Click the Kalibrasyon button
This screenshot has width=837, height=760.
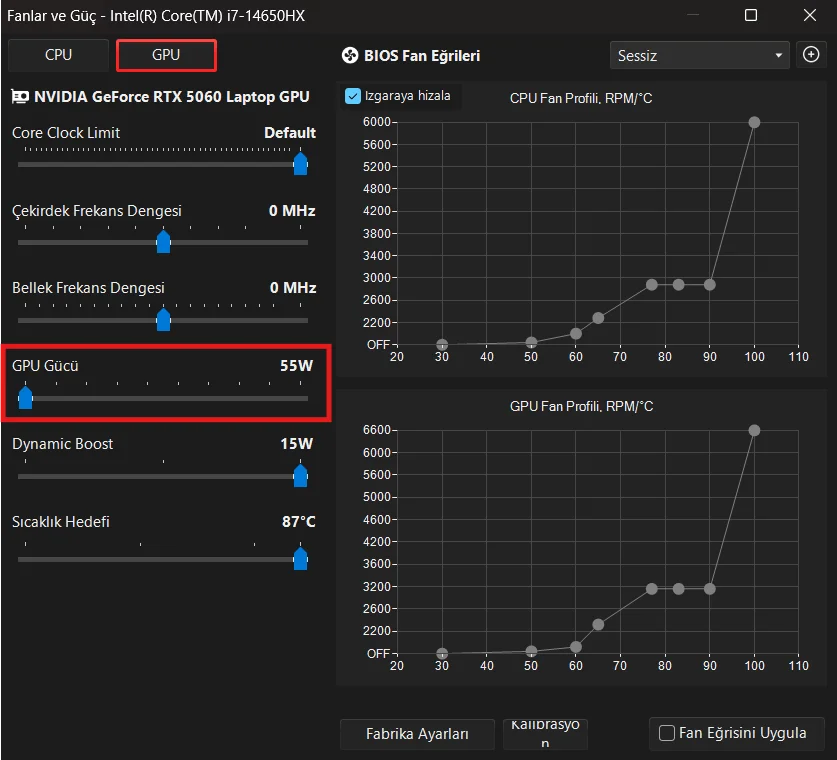[x=545, y=734]
